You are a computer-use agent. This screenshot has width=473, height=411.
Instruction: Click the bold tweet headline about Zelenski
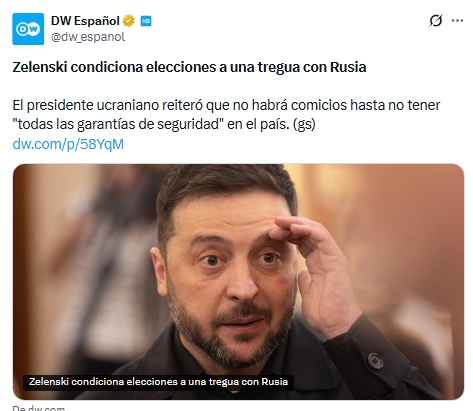coord(189,67)
